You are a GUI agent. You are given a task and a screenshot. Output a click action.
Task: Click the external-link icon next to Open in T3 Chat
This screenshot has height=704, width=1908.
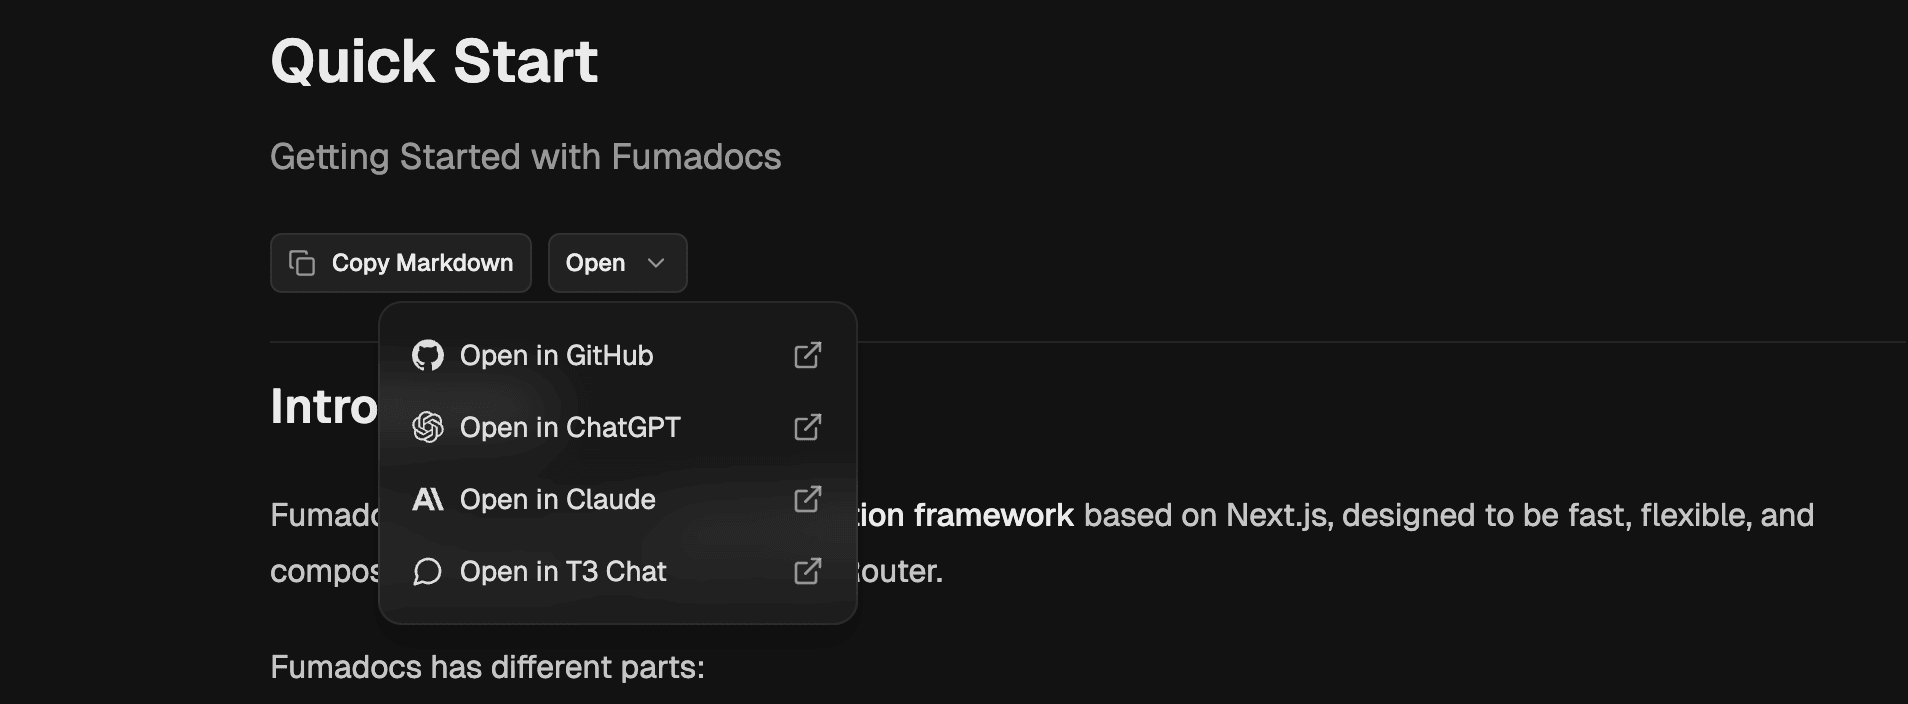[808, 571]
